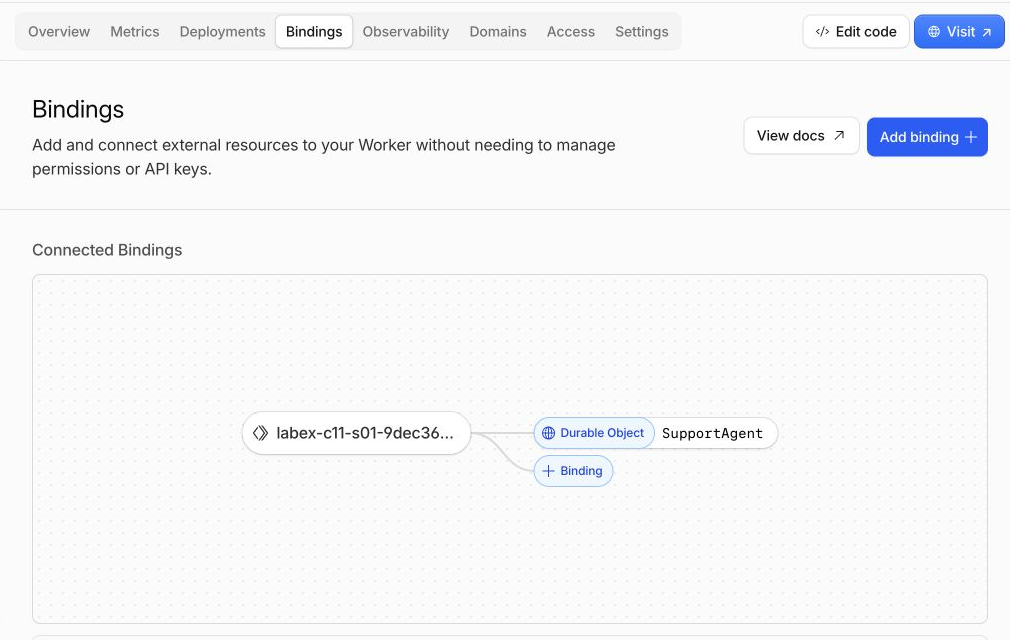This screenshot has width=1010, height=640.
Task: Select the SupportAgent binding name
Action: tap(712, 433)
